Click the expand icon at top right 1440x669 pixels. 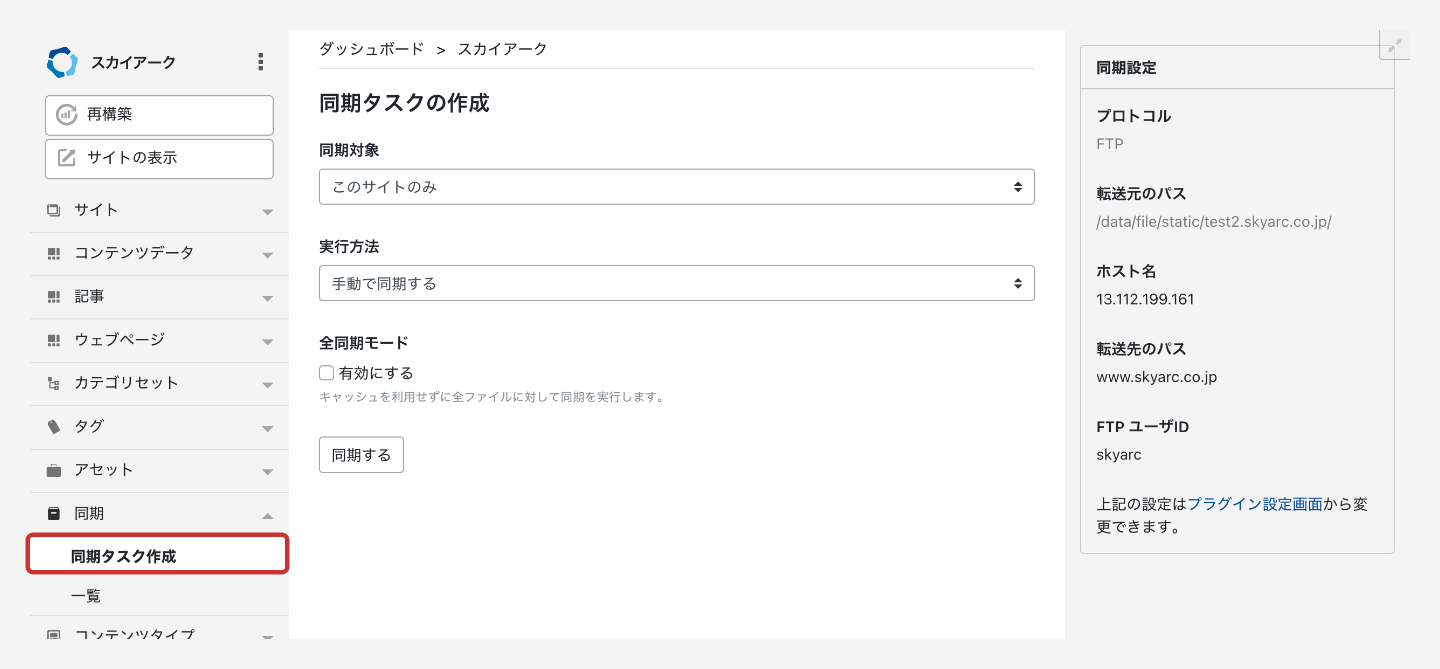(1394, 45)
